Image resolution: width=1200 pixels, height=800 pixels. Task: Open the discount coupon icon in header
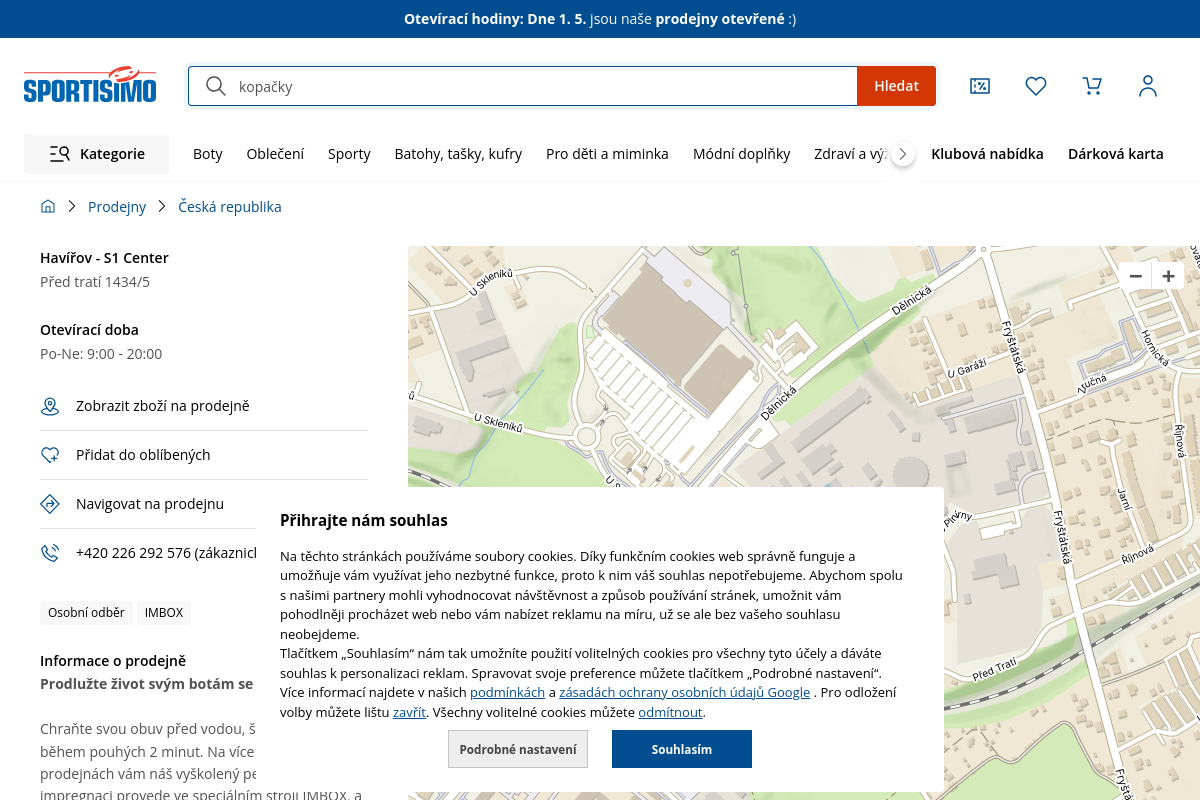(980, 86)
